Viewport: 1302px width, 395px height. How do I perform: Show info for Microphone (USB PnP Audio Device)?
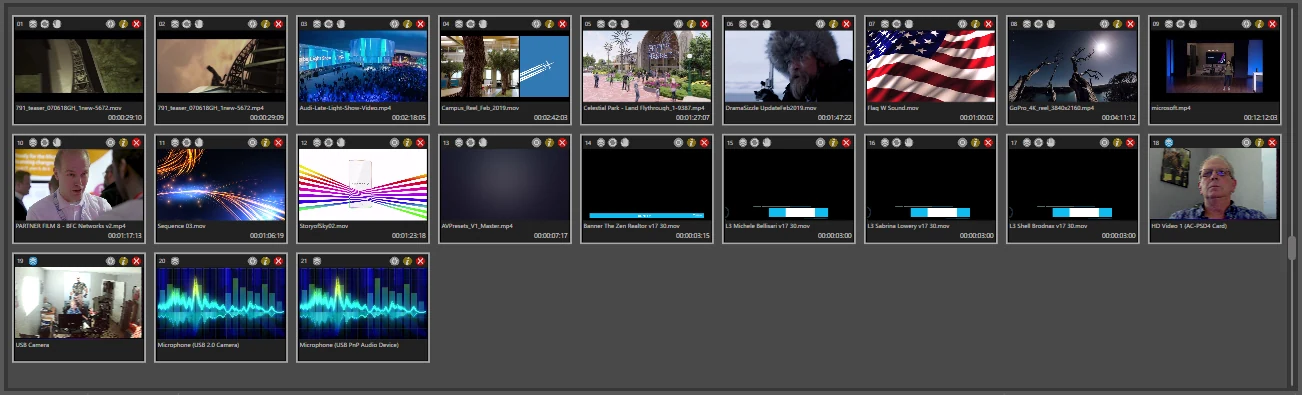tap(407, 261)
